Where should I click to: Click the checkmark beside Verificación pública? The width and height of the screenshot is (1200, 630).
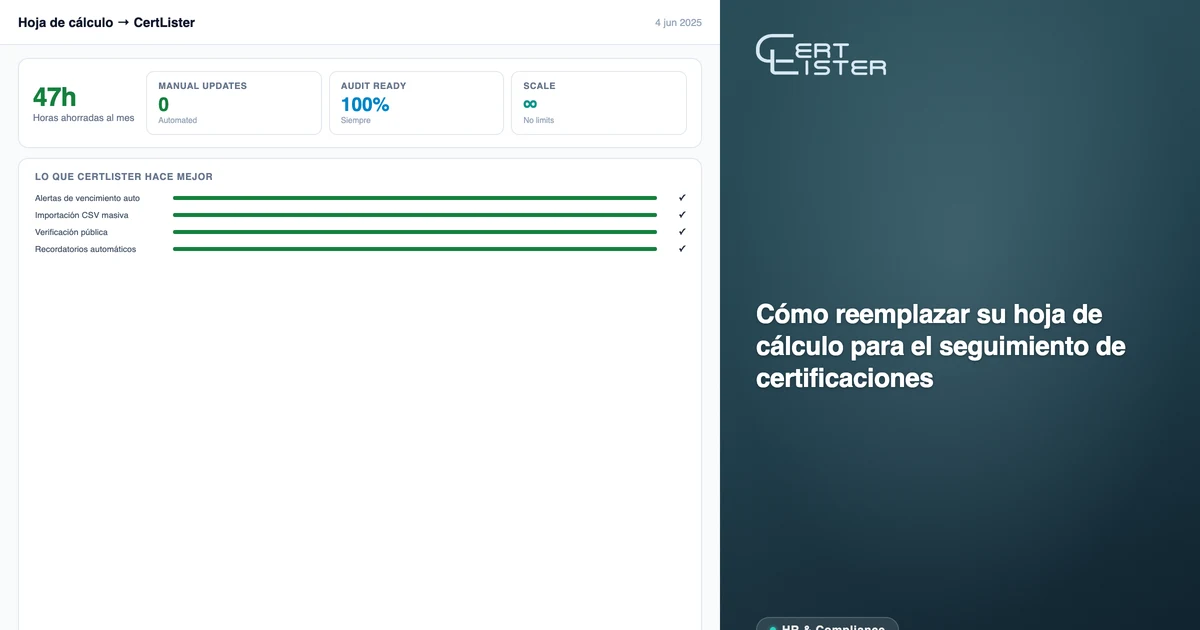coord(682,232)
